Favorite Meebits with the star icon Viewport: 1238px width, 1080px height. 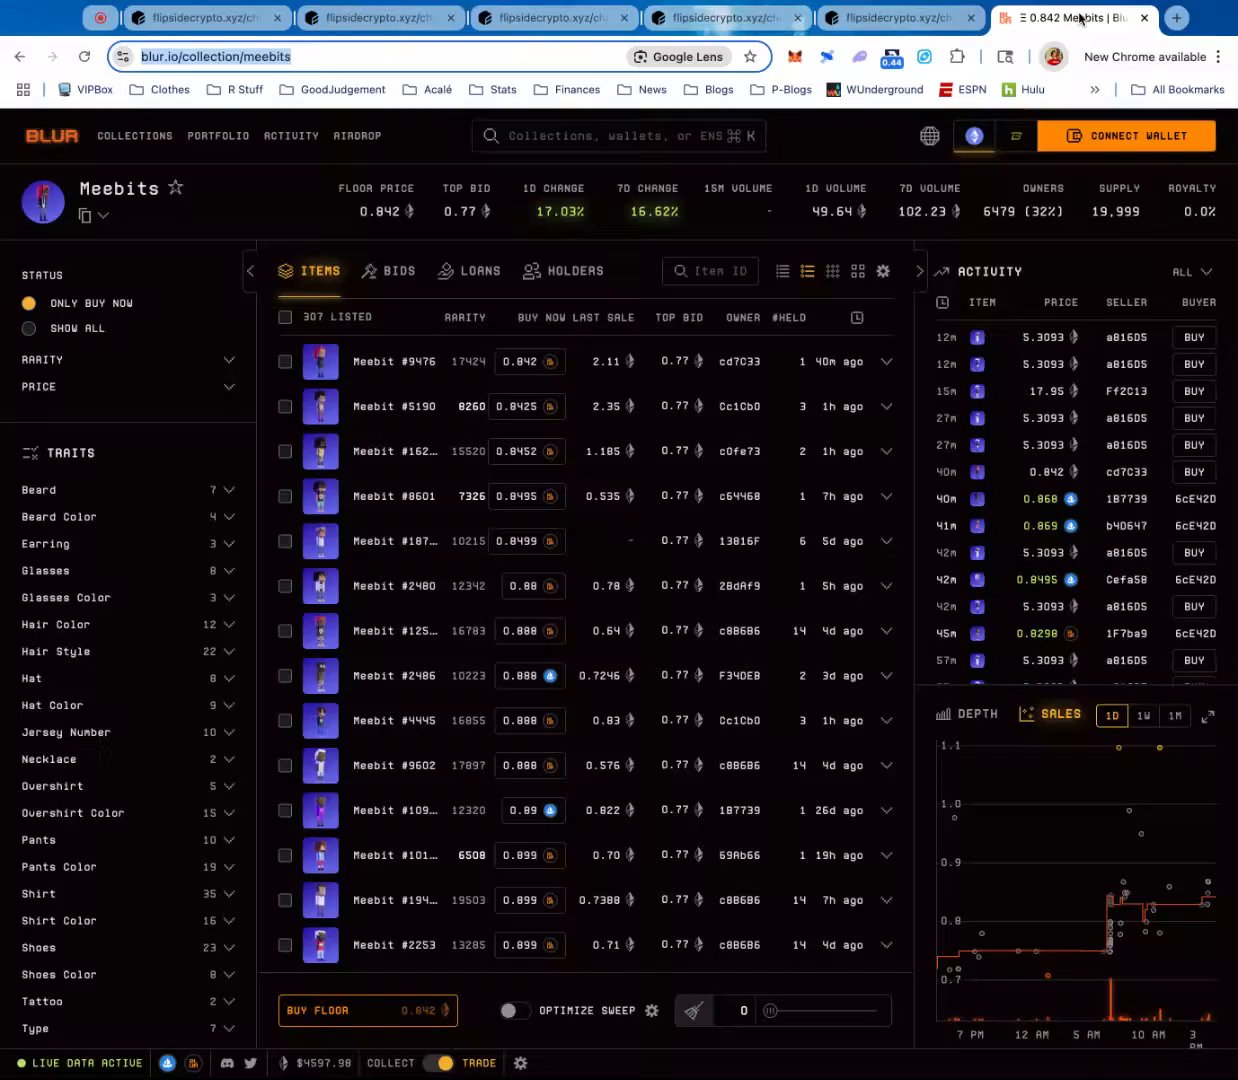pyautogui.click(x=176, y=187)
